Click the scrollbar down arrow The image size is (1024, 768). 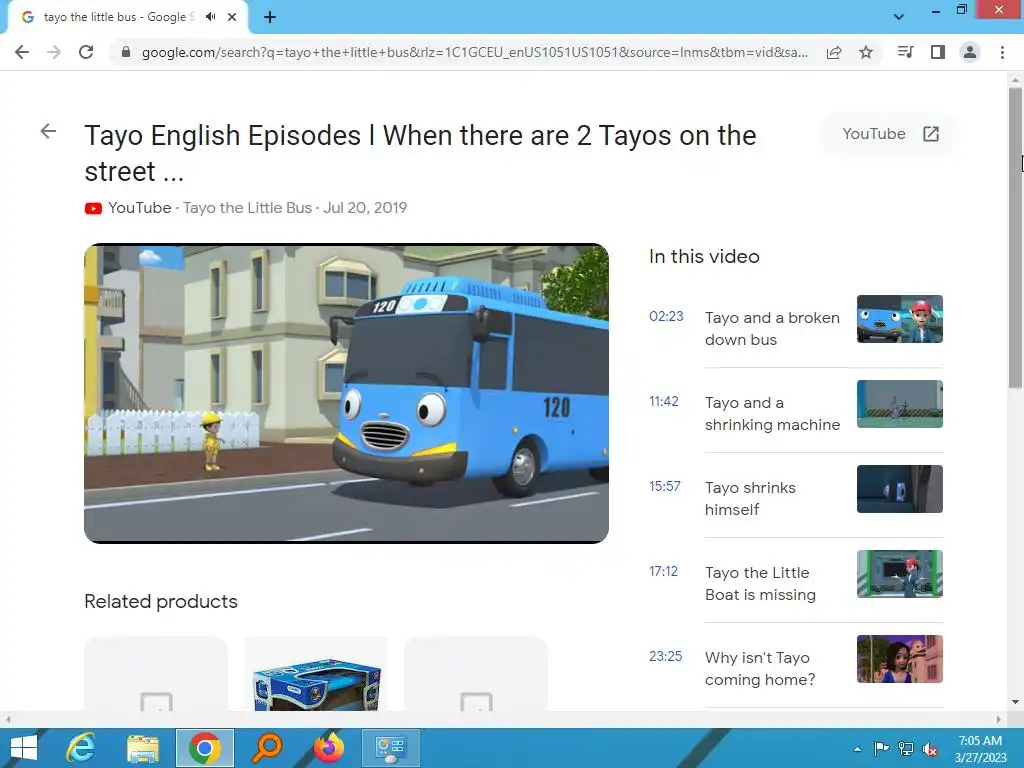click(x=1016, y=702)
